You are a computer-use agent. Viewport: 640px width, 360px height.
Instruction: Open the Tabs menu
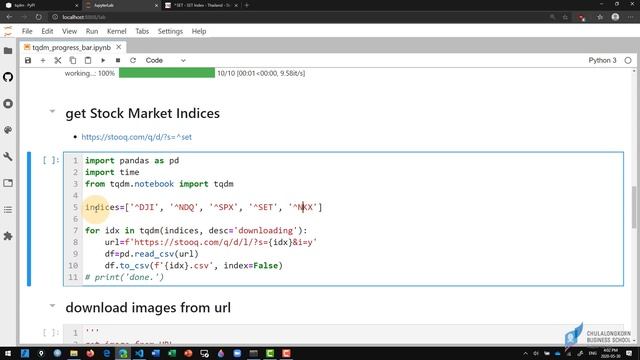142,31
